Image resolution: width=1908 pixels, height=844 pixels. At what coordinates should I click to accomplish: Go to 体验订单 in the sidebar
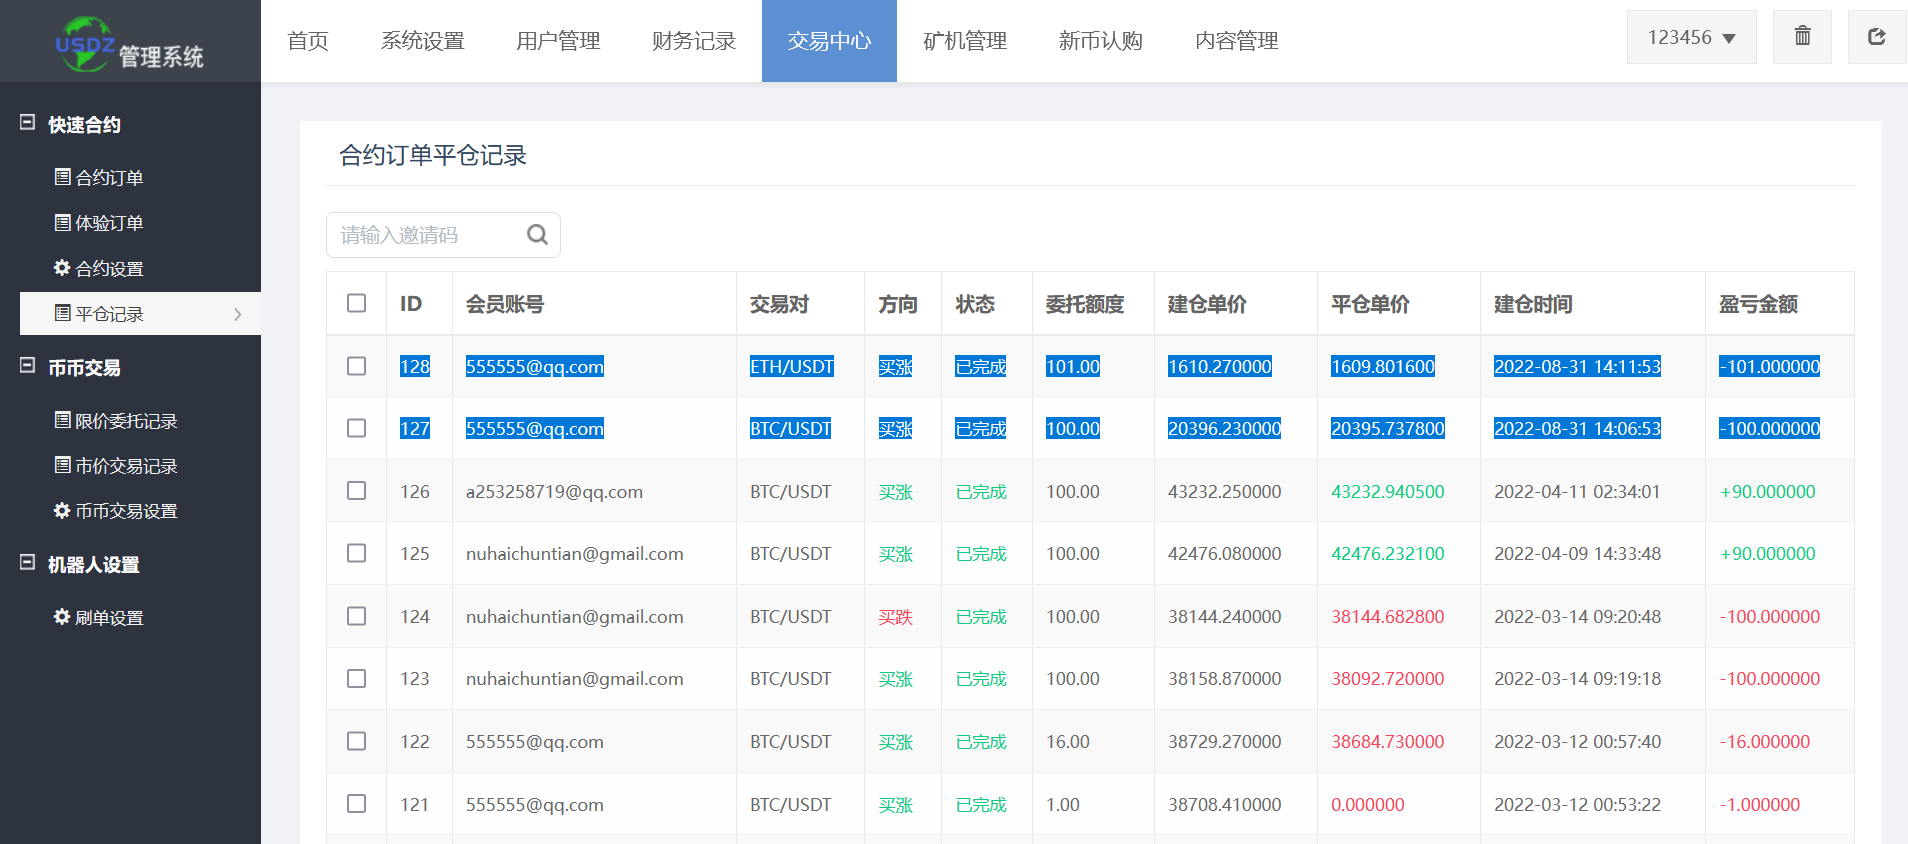tap(109, 223)
